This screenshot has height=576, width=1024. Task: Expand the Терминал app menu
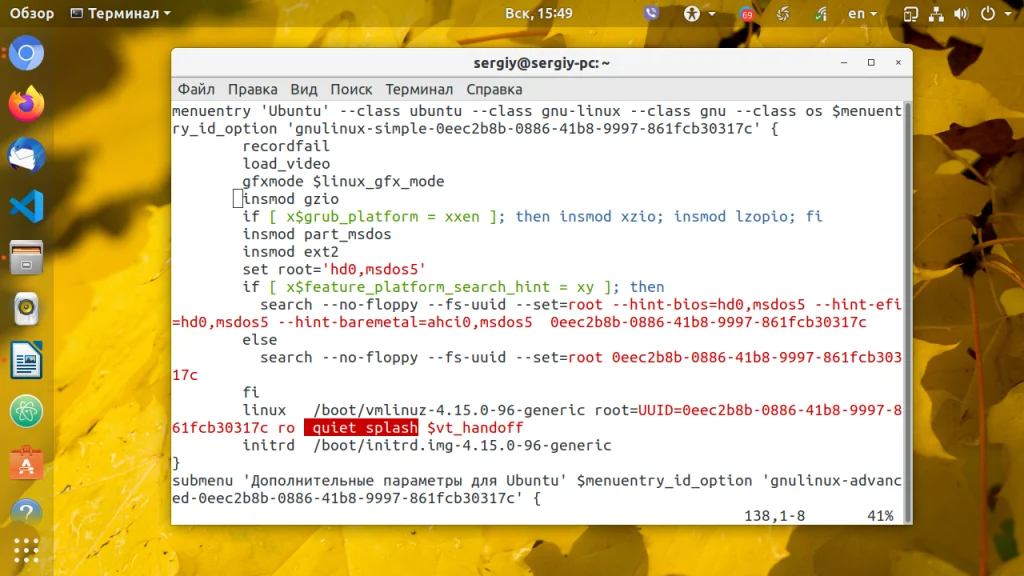120,13
